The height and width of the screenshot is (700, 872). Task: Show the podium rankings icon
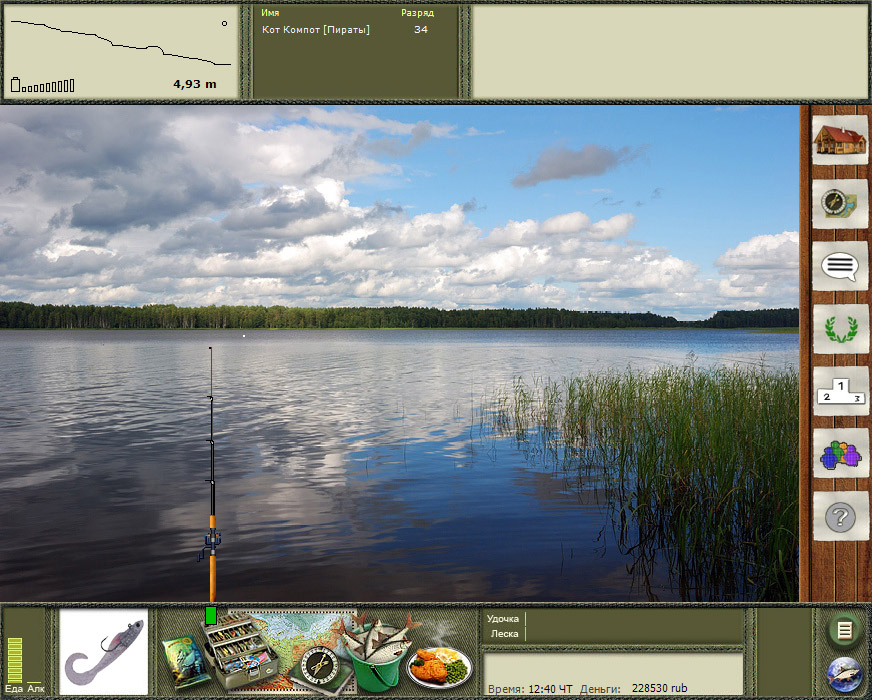839,391
